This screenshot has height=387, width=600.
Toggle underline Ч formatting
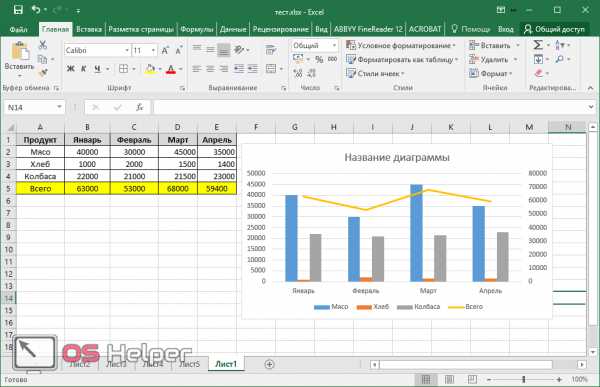tap(97, 69)
